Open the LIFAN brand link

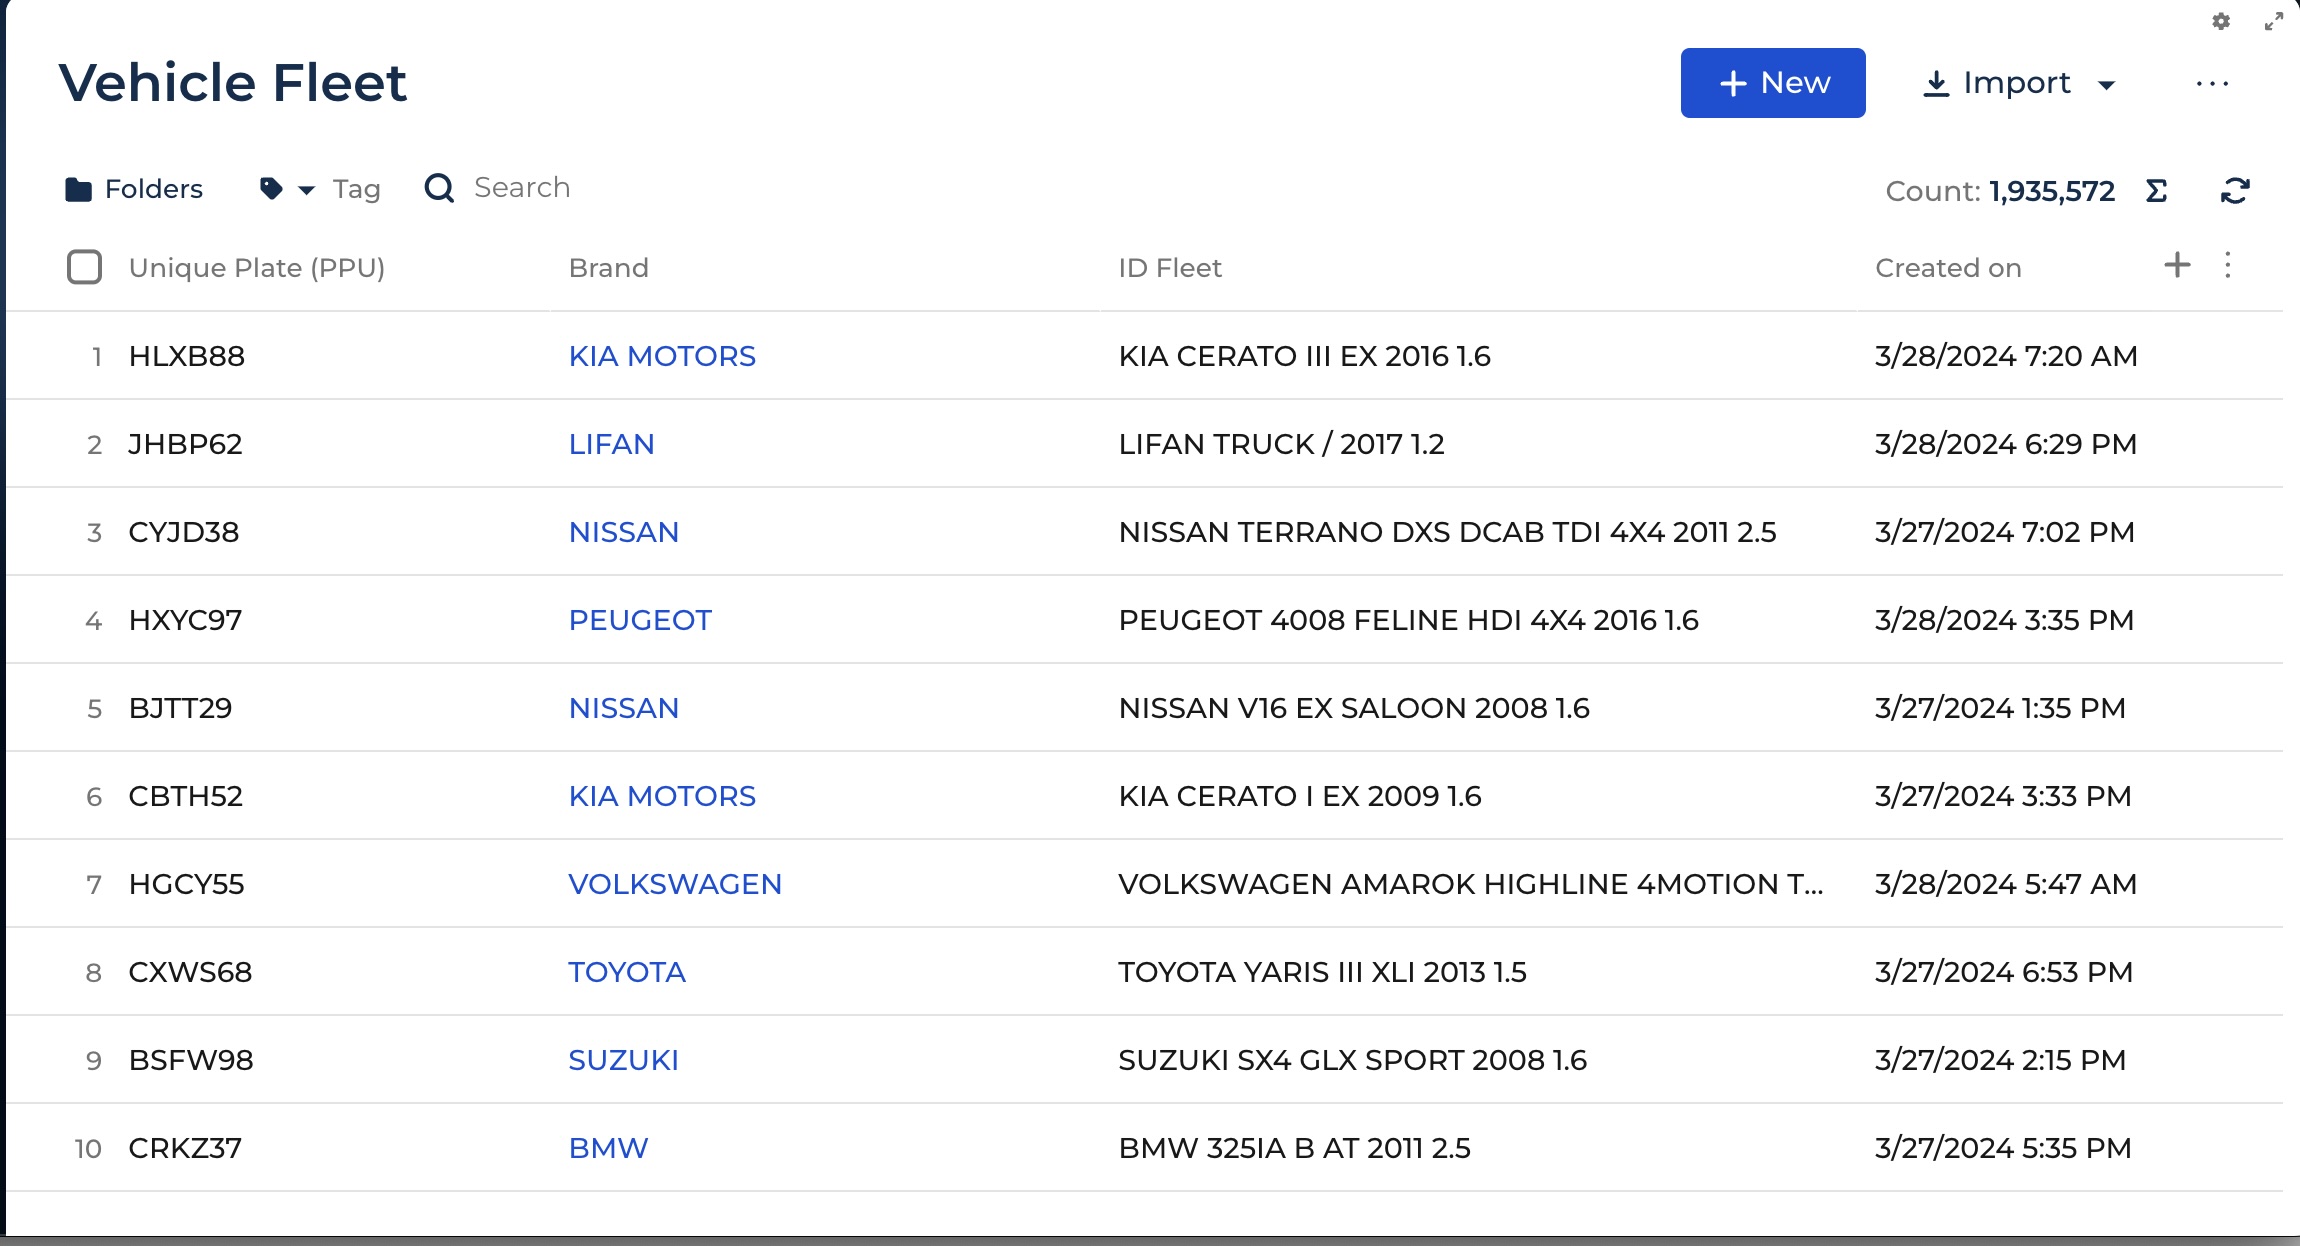[x=611, y=444]
